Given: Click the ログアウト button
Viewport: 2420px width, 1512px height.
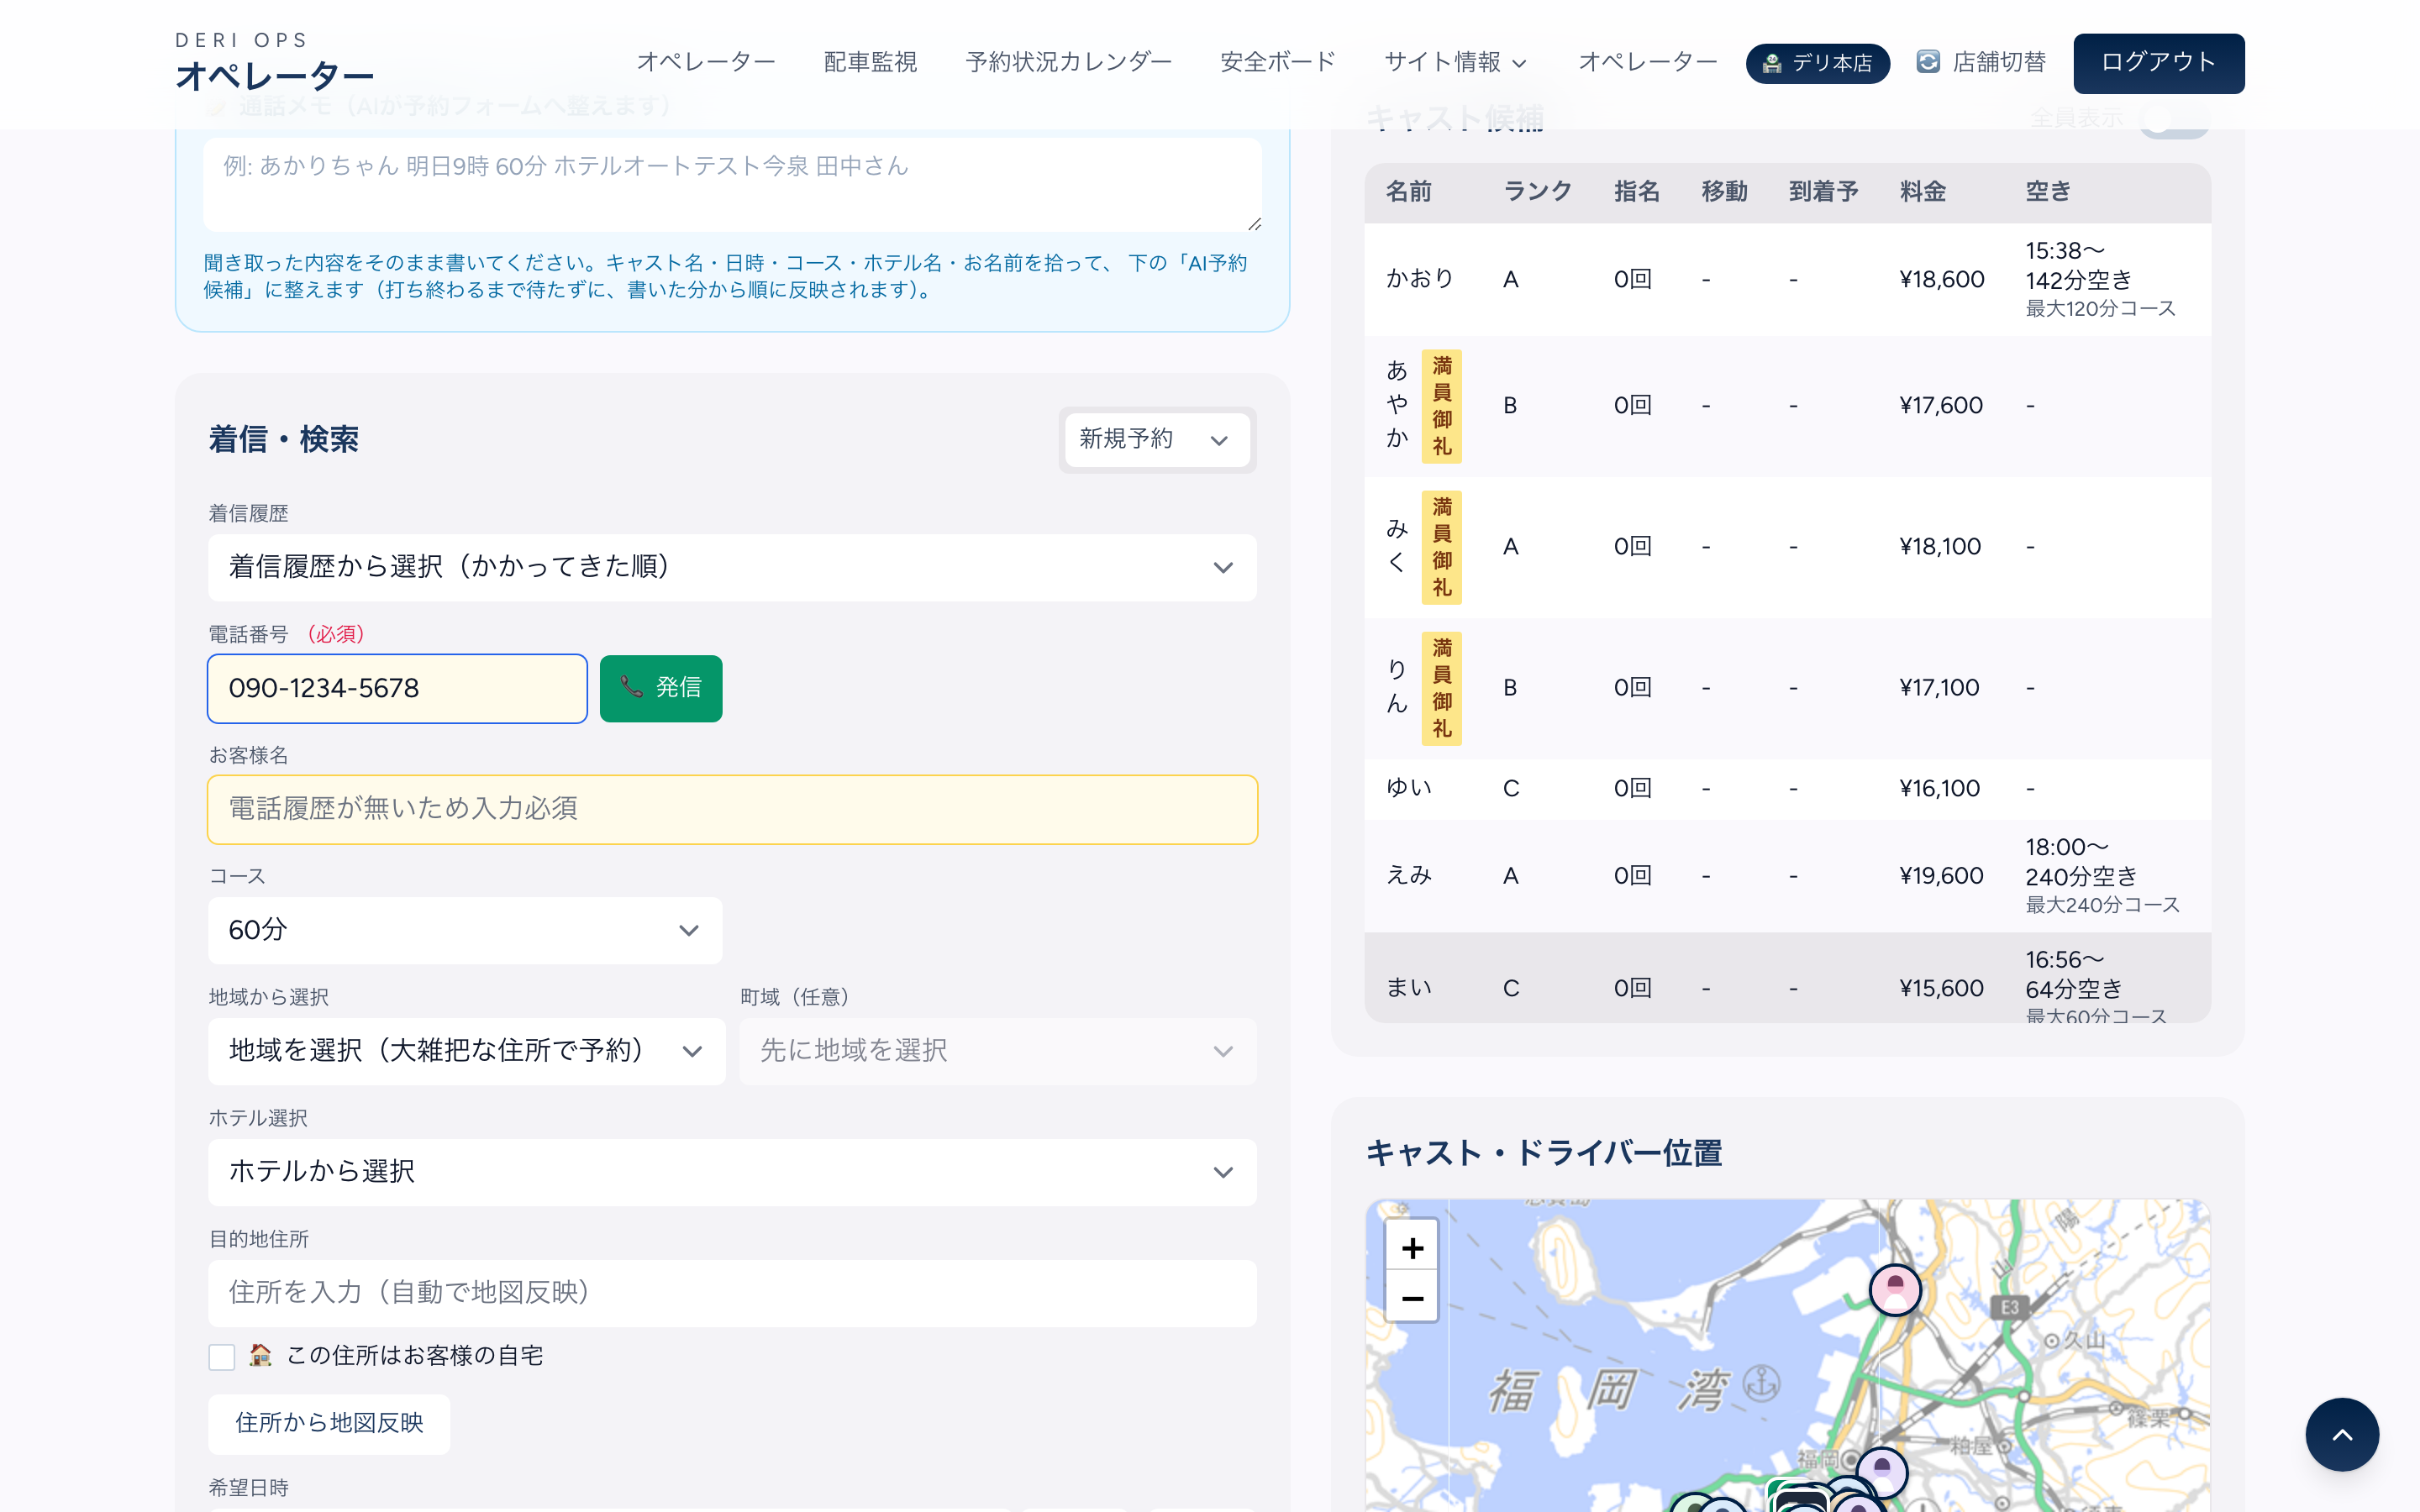Looking at the screenshot, I should (2158, 63).
